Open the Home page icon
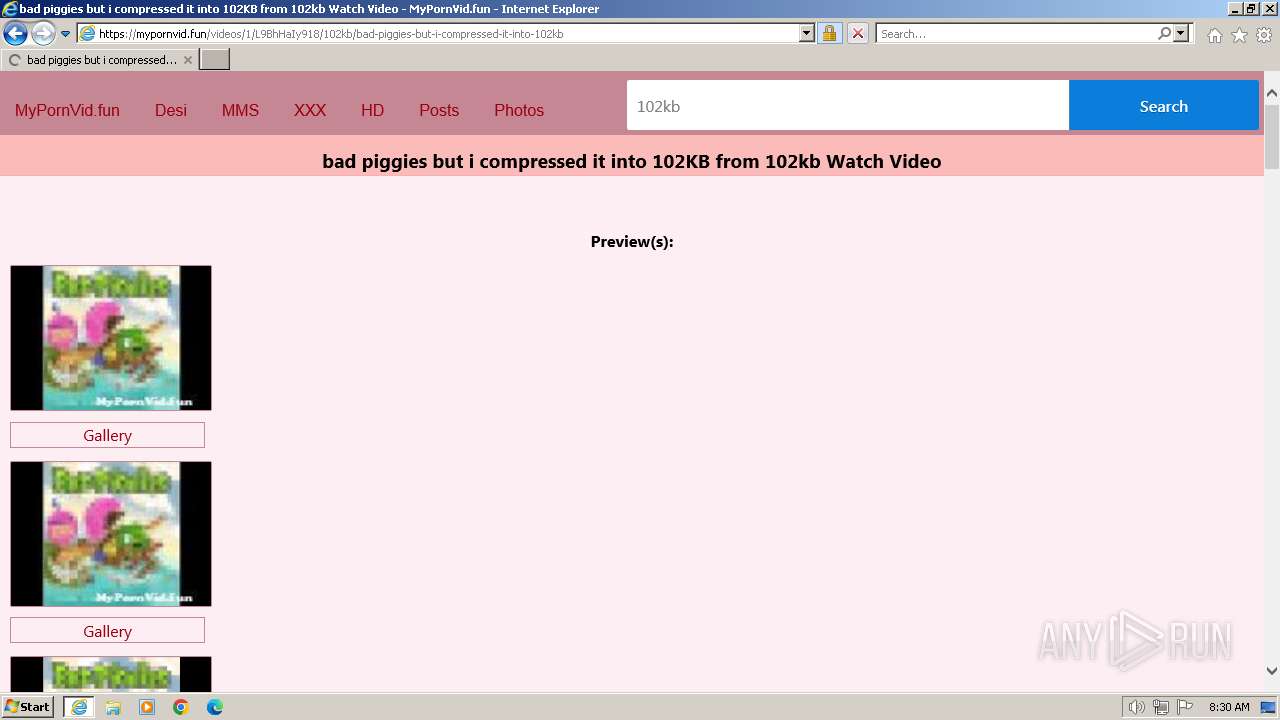 (1214, 35)
